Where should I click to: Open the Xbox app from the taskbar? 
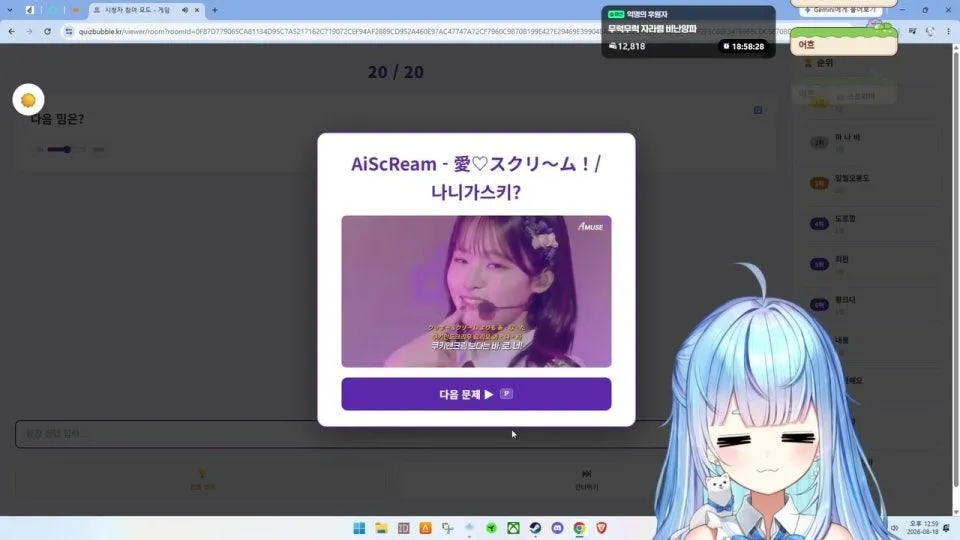pyautogui.click(x=513, y=528)
